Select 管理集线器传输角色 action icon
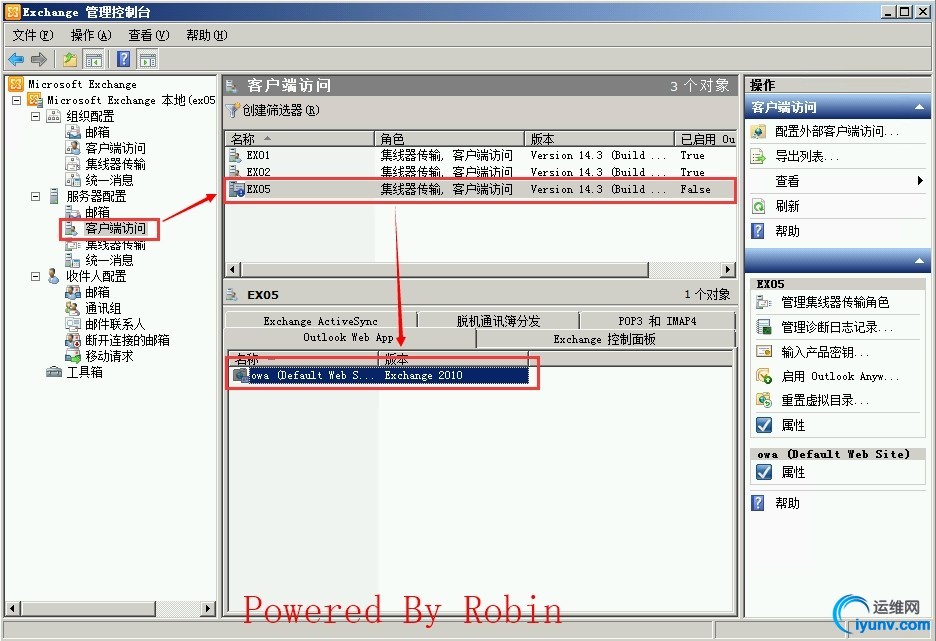This screenshot has width=936, height=641. click(x=764, y=302)
